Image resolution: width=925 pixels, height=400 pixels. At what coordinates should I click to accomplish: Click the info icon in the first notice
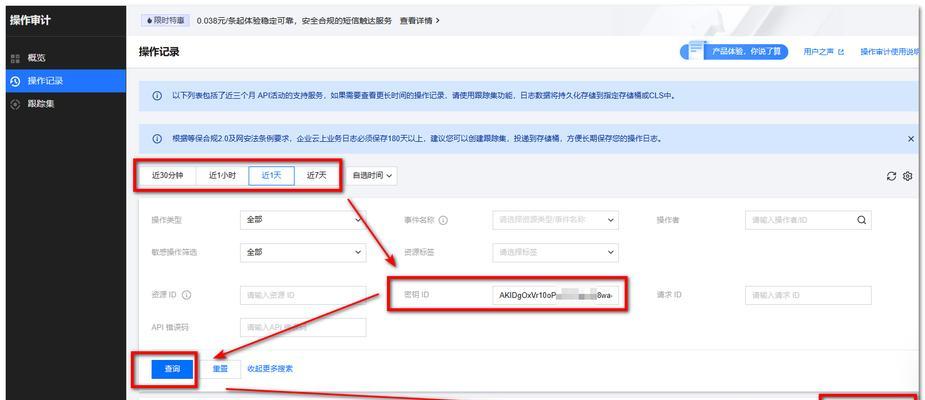point(157,96)
